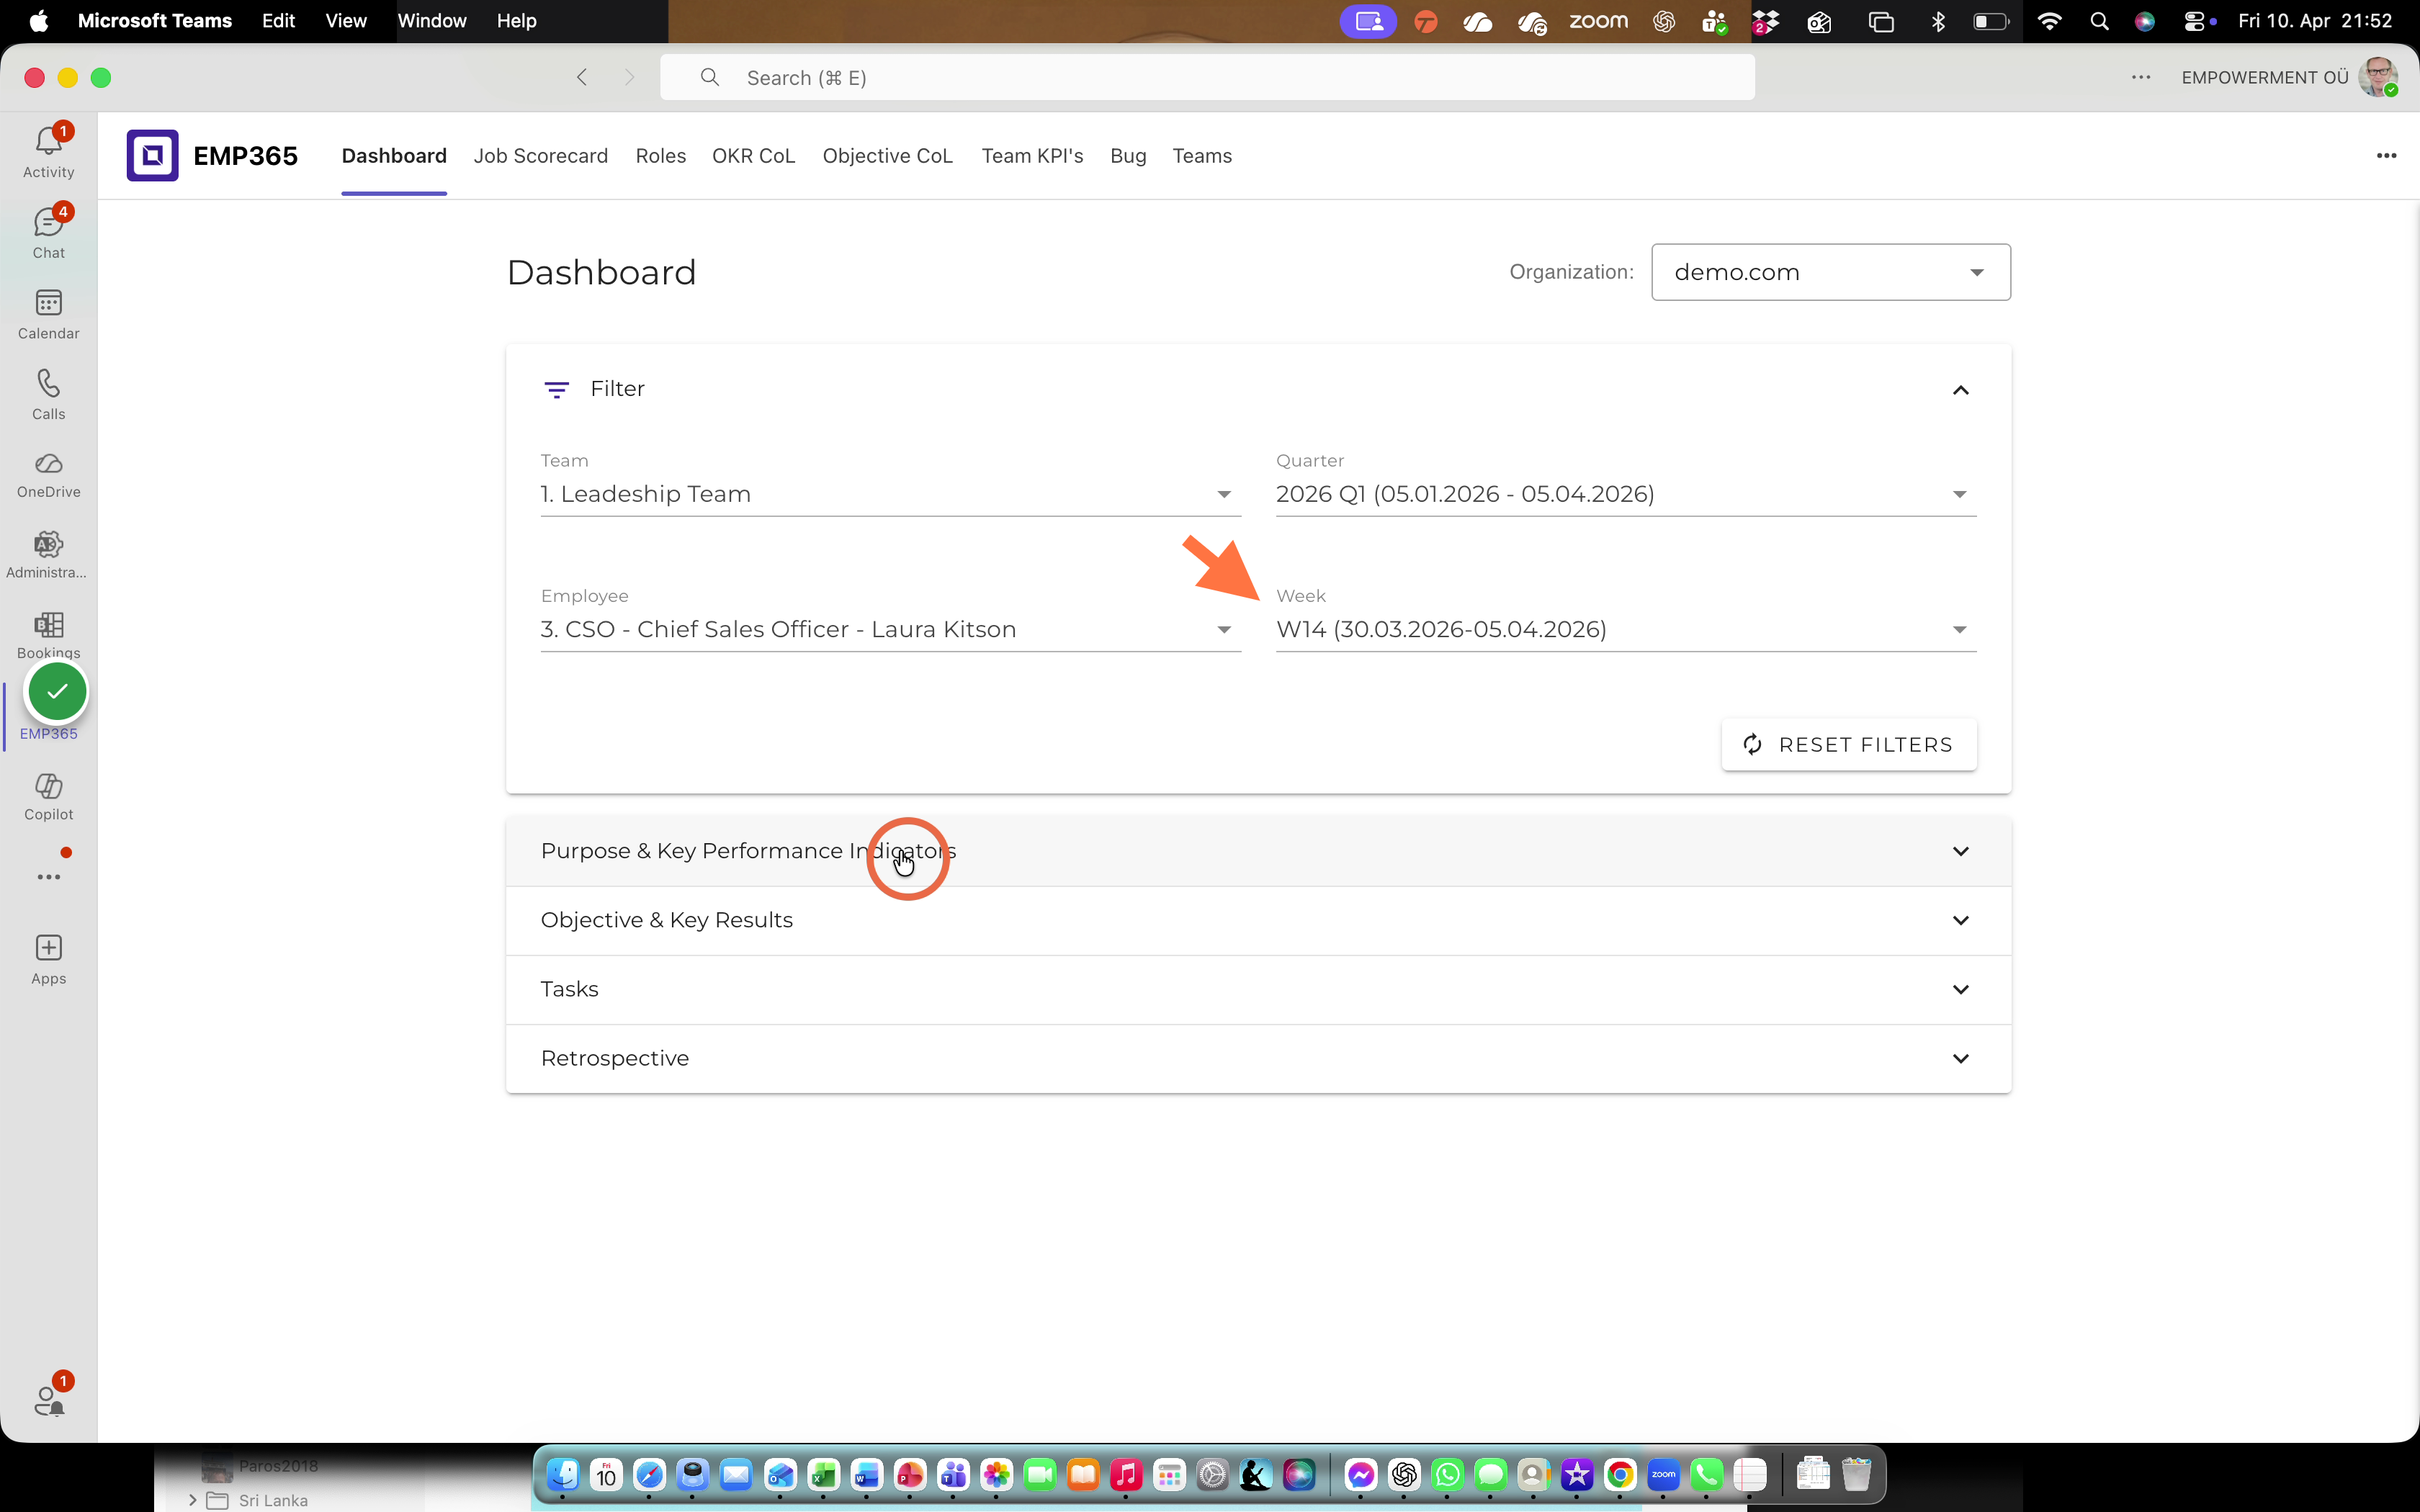Open the Organization dropdown showing demo.com

click(x=1830, y=272)
